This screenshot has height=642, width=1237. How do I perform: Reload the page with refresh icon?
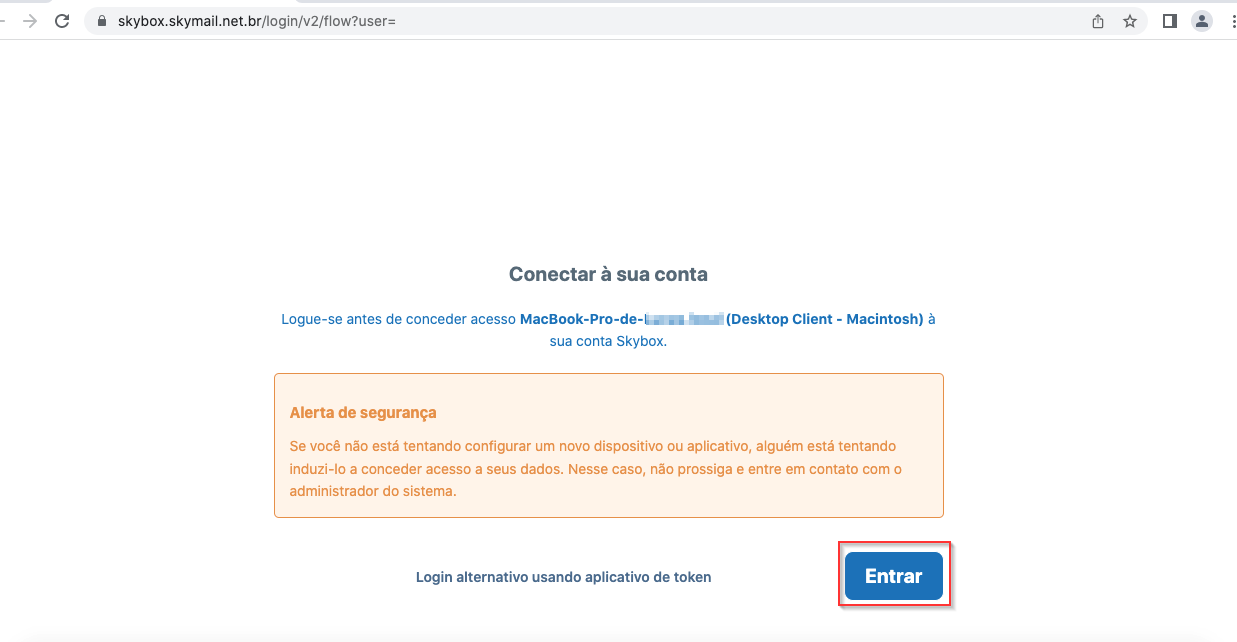pos(62,21)
